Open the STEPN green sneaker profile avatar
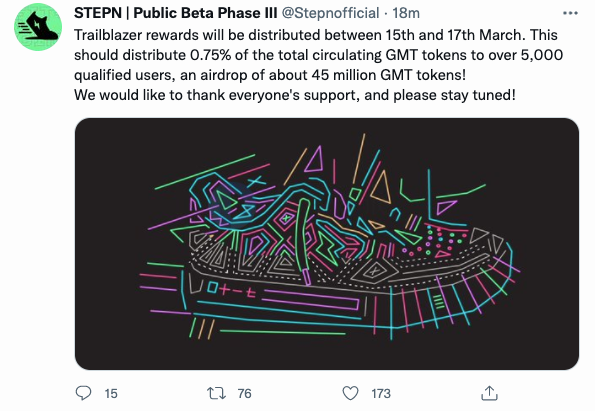This screenshot has width=595, height=411. click(38, 27)
